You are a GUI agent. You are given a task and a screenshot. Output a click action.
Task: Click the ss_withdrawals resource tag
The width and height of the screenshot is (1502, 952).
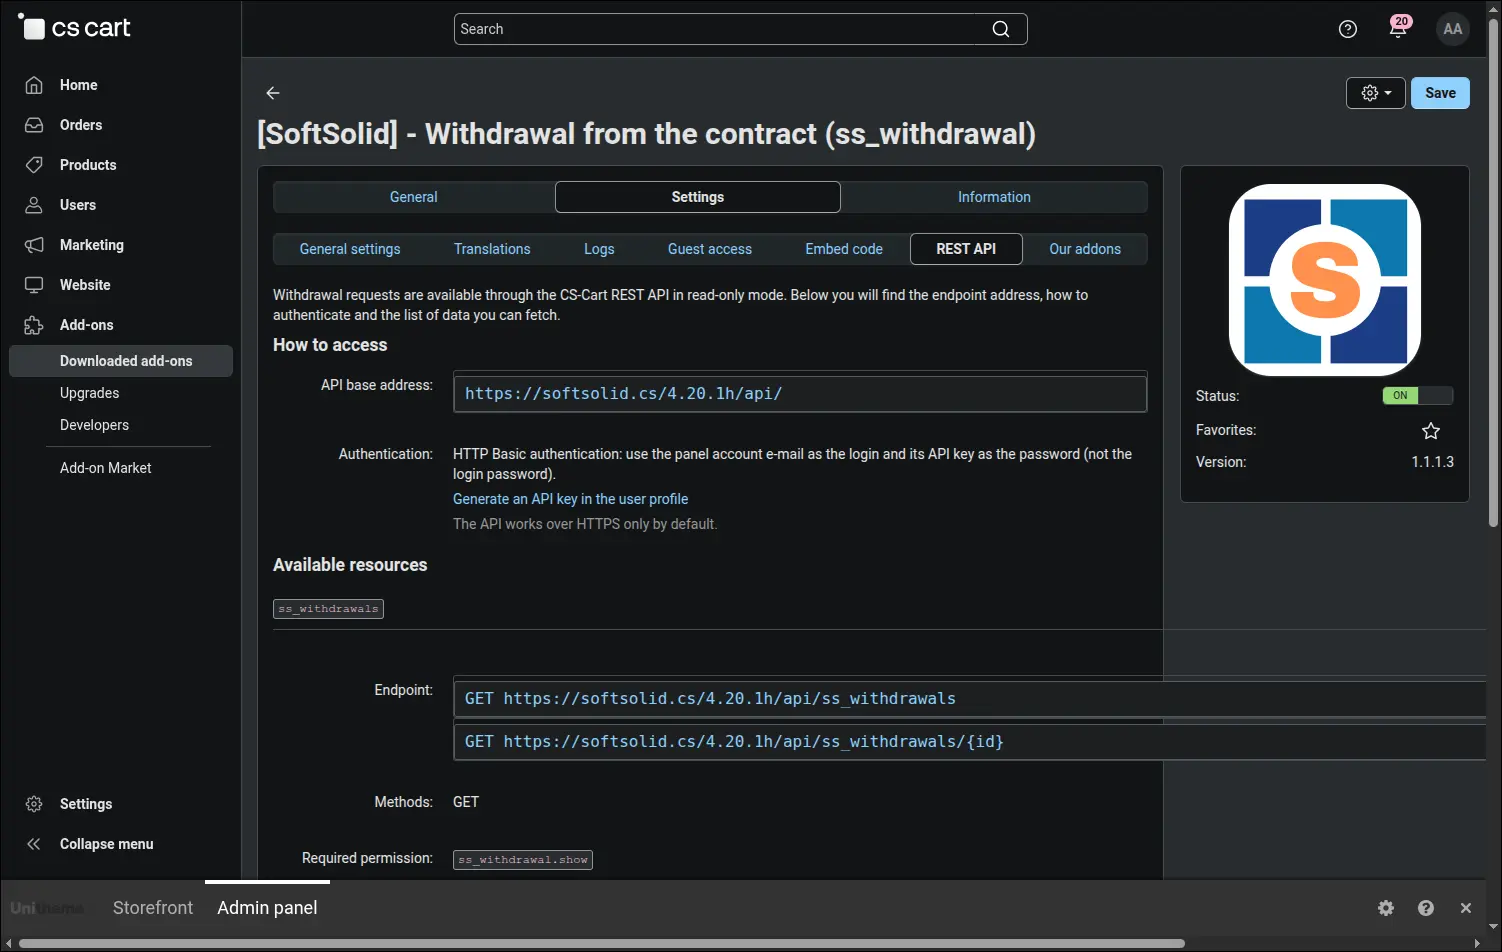328,609
